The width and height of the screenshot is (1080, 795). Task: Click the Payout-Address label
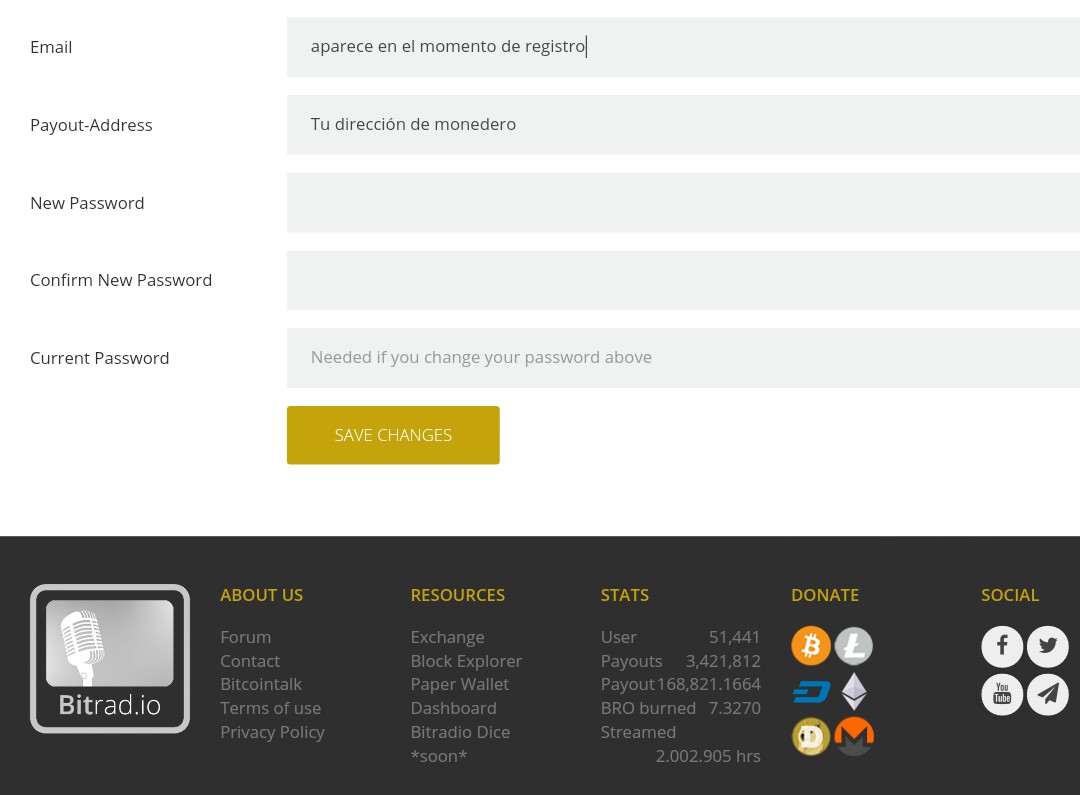[92, 125]
